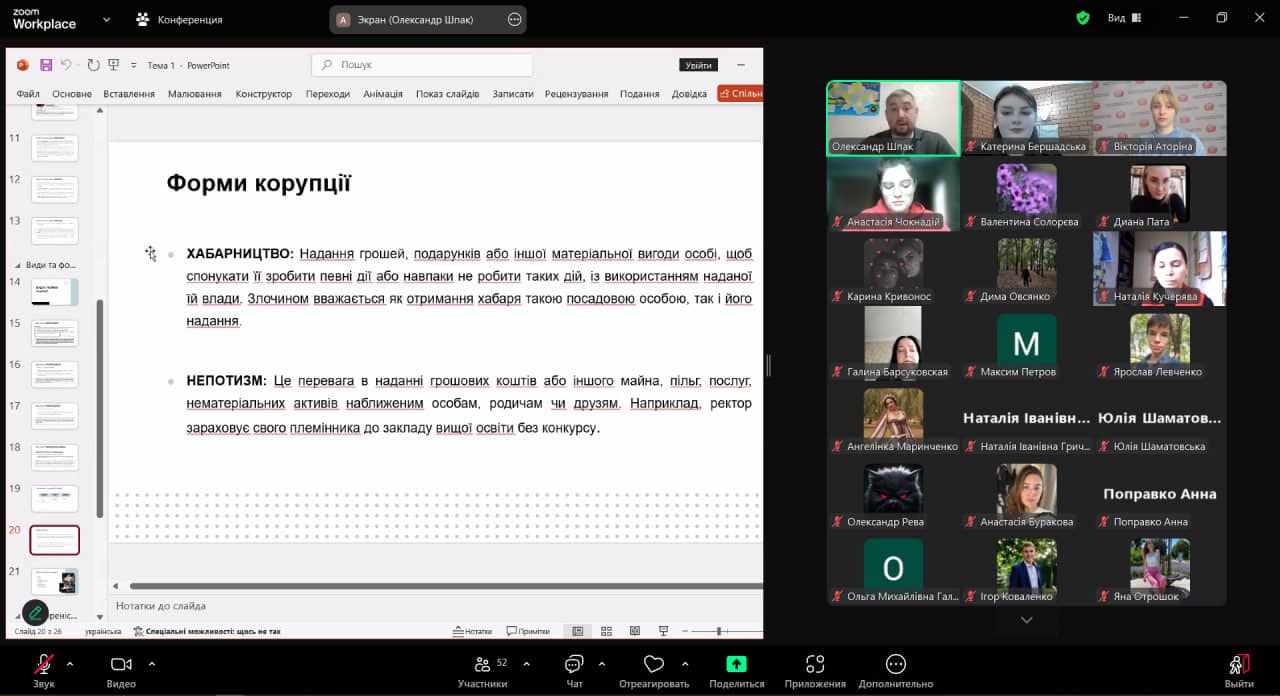Toggle Примітки comments button in status bar
The height and width of the screenshot is (696, 1280).
(528, 632)
